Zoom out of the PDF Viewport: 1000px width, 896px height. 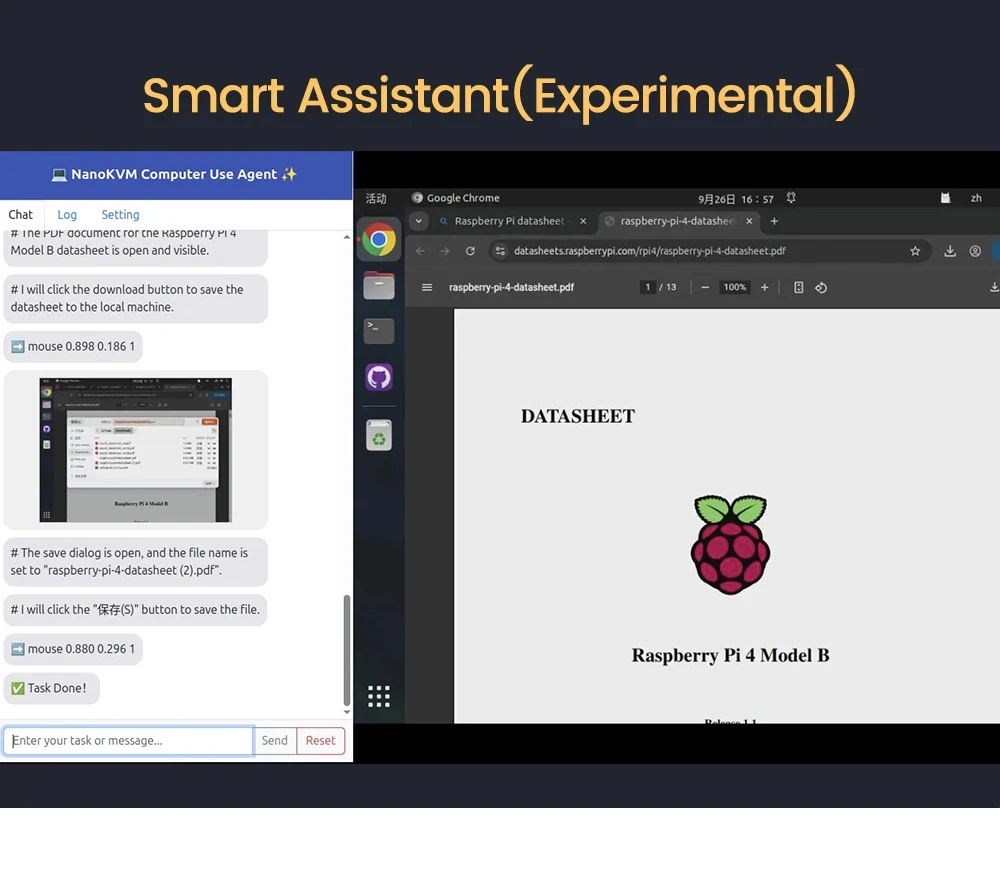pyautogui.click(x=705, y=288)
